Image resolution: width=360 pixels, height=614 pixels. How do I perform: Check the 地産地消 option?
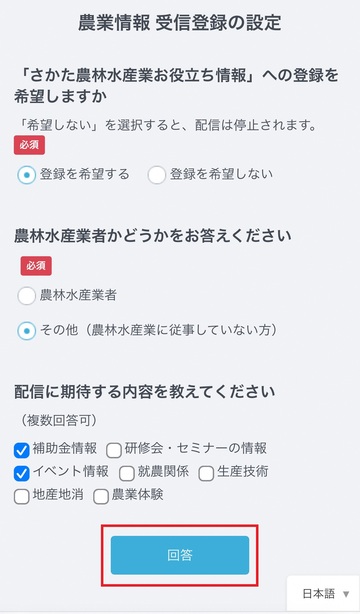22,497
